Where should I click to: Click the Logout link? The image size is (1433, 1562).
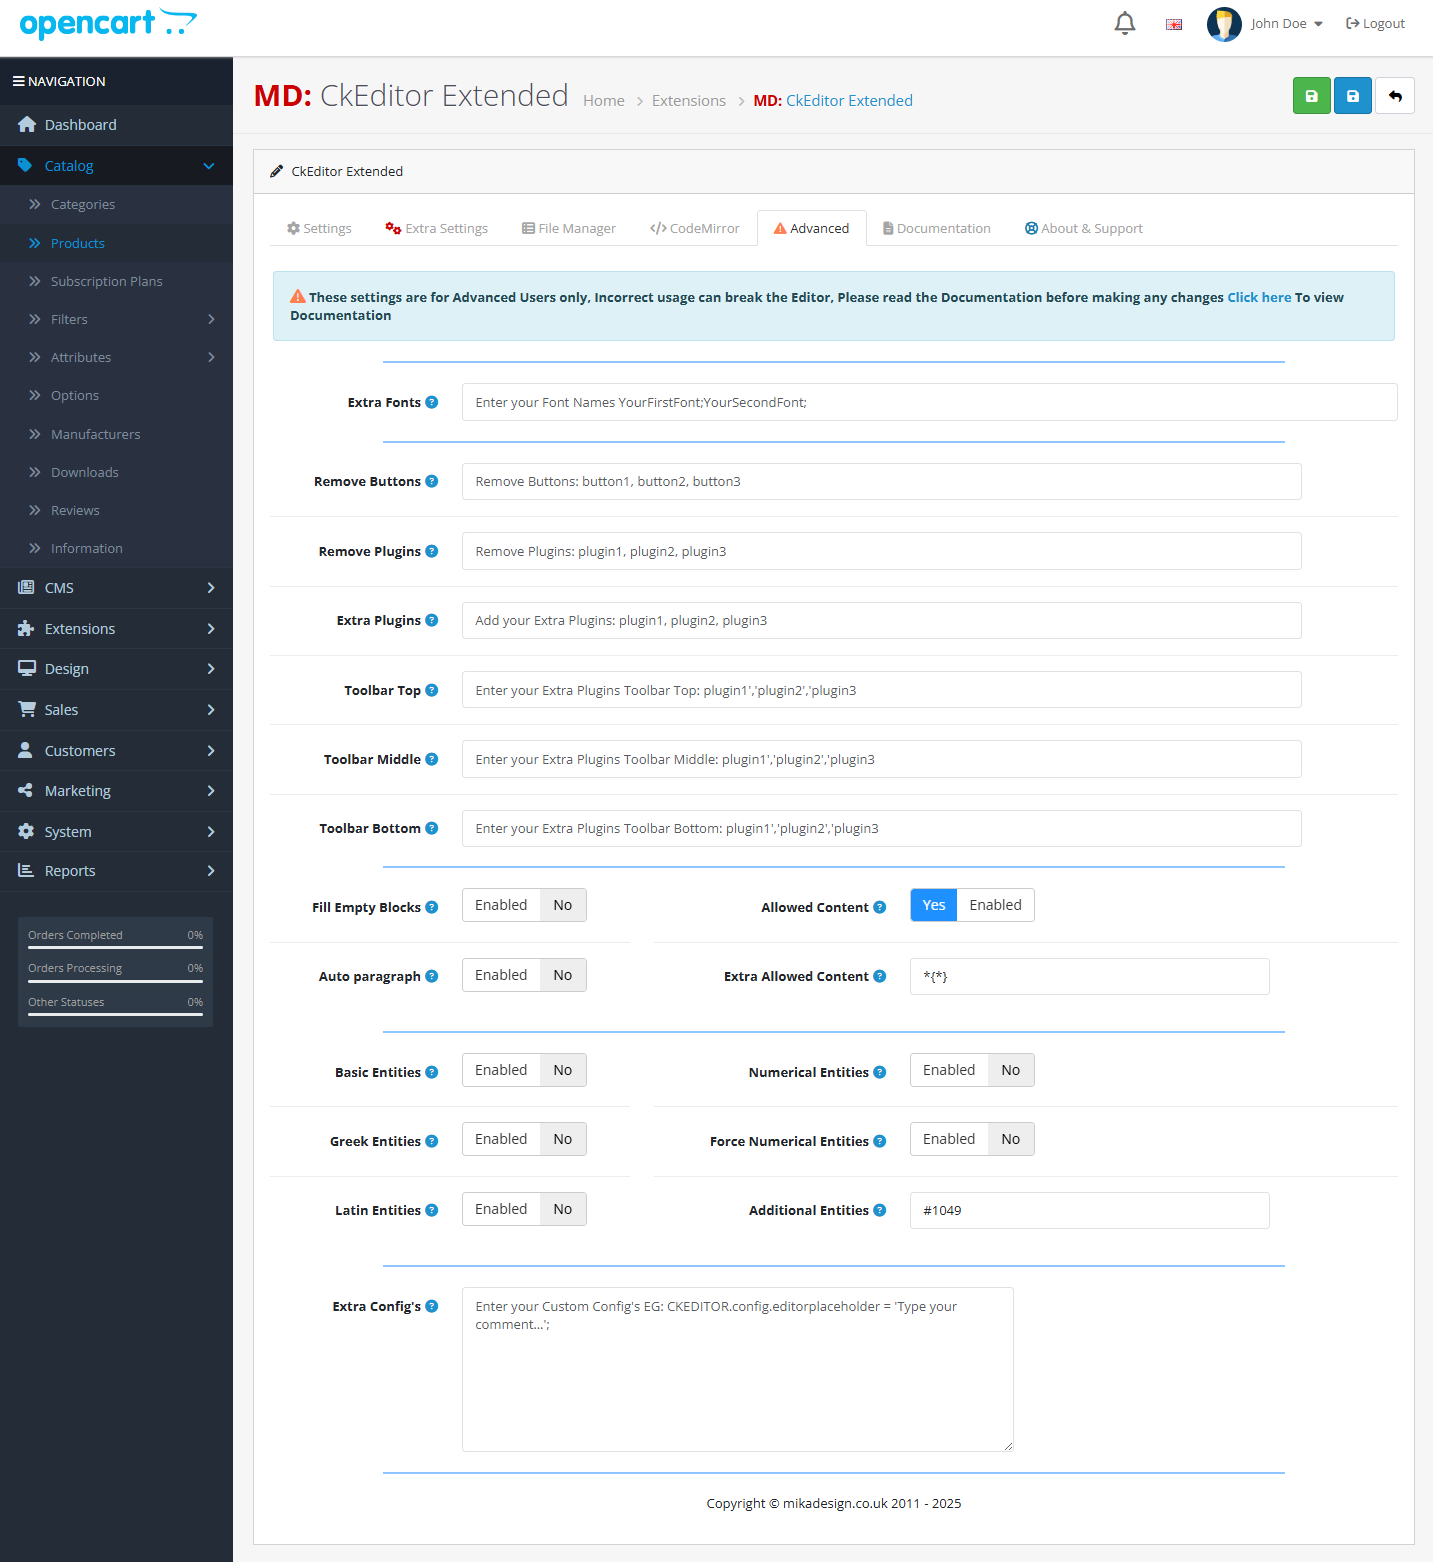(1376, 24)
